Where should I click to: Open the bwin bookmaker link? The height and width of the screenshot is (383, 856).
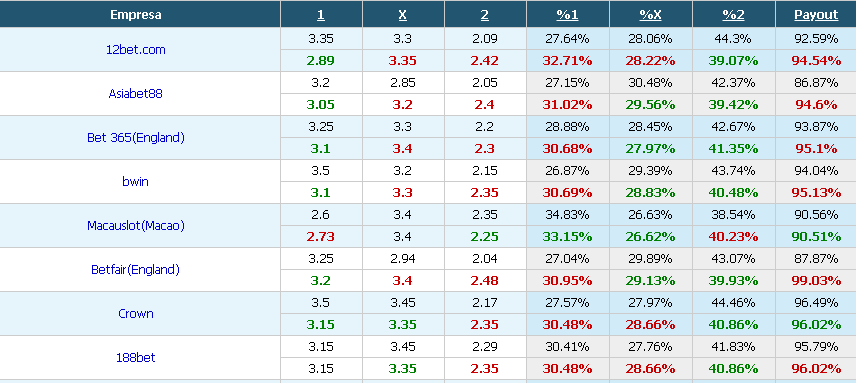[x=135, y=182]
